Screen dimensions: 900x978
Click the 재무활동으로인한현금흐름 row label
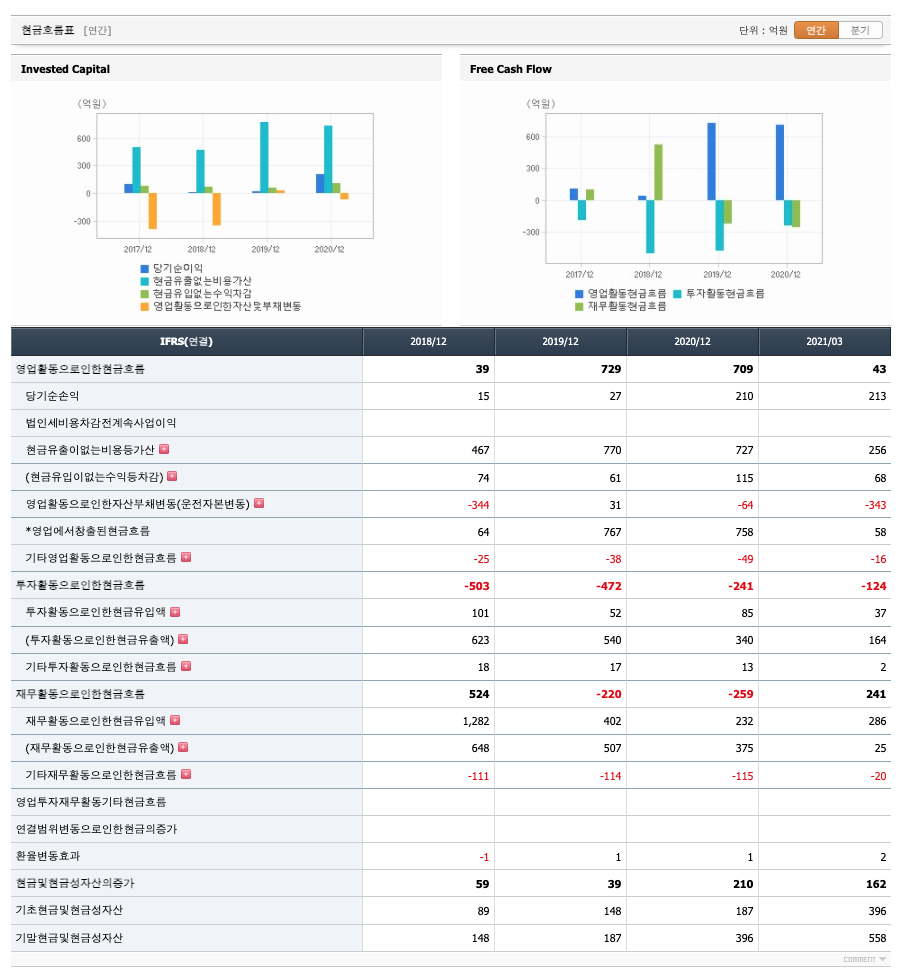pos(80,694)
